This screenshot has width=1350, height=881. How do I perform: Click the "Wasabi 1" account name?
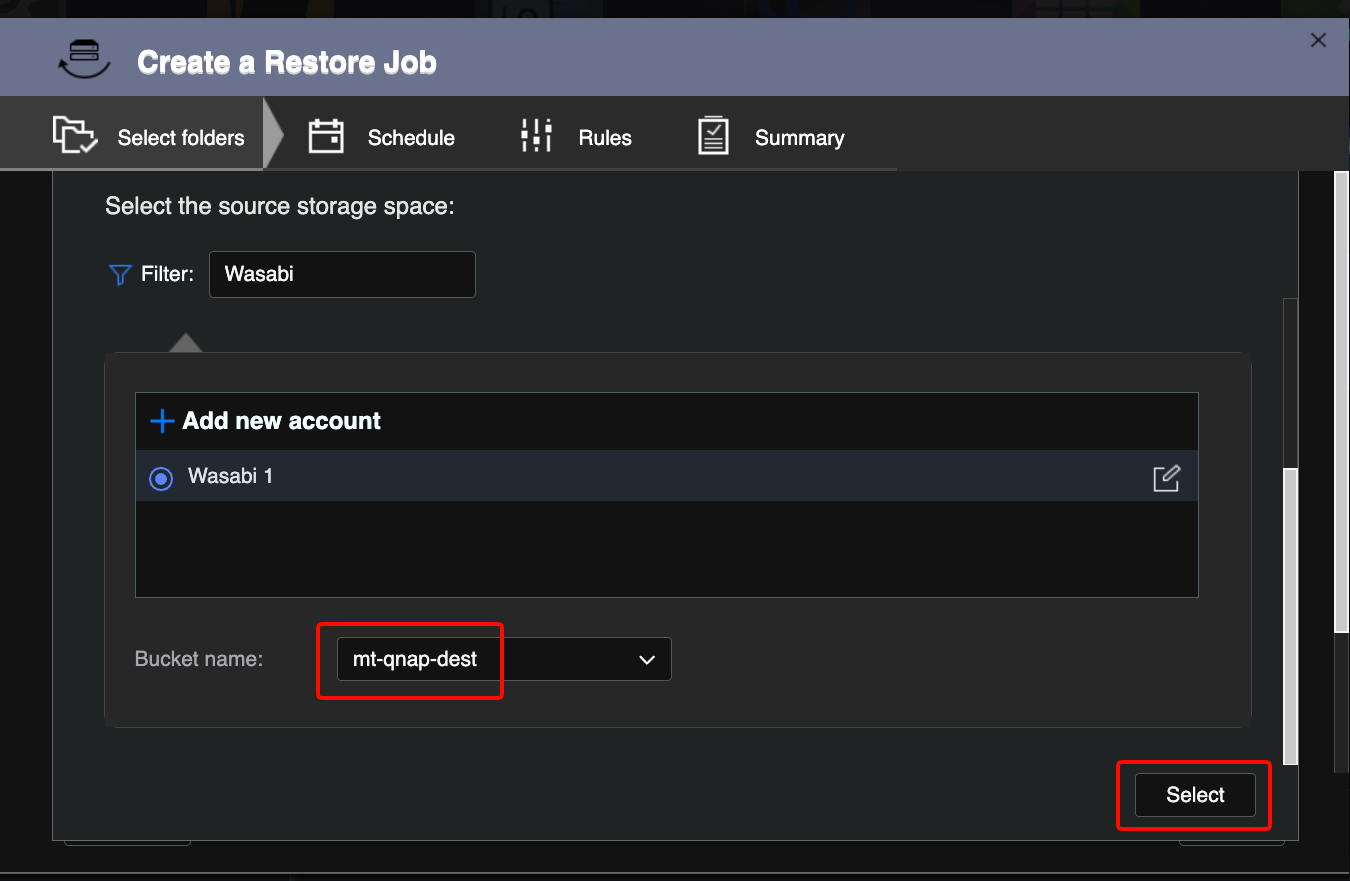tap(231, 477)
